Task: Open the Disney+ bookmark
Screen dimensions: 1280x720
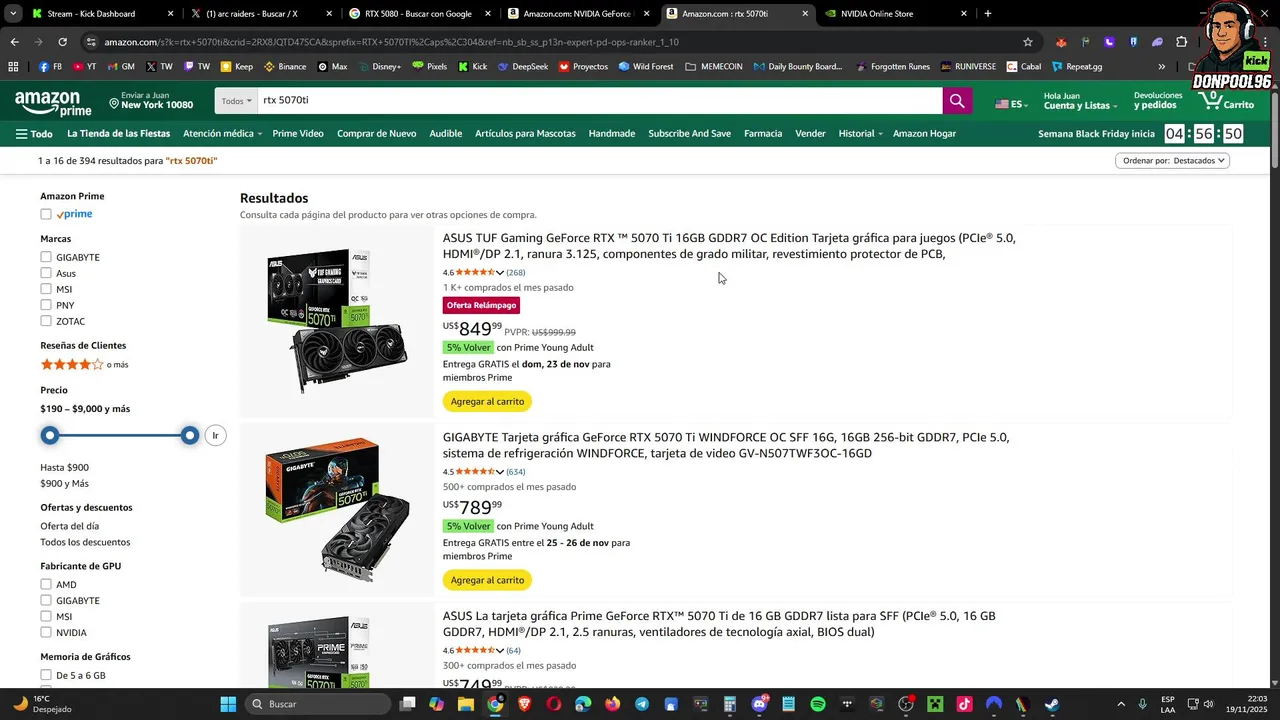Action: click(379, 67)
